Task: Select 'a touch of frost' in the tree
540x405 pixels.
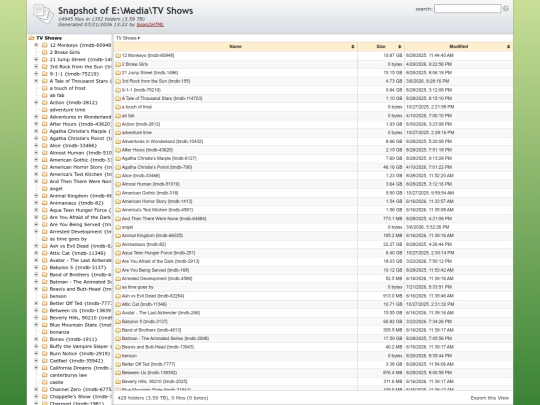Action: (68, 88)
